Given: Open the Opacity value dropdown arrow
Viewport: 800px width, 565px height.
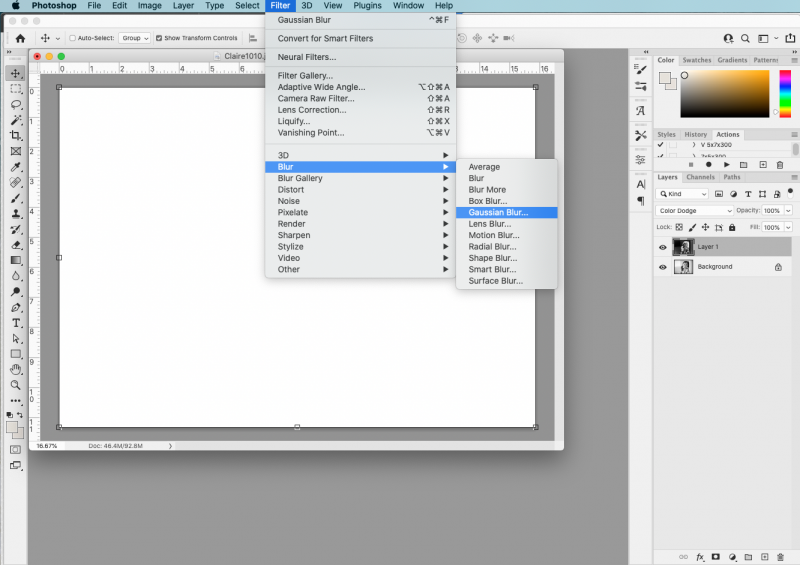Looking at the screenshot, I should [x=788, y=211].
